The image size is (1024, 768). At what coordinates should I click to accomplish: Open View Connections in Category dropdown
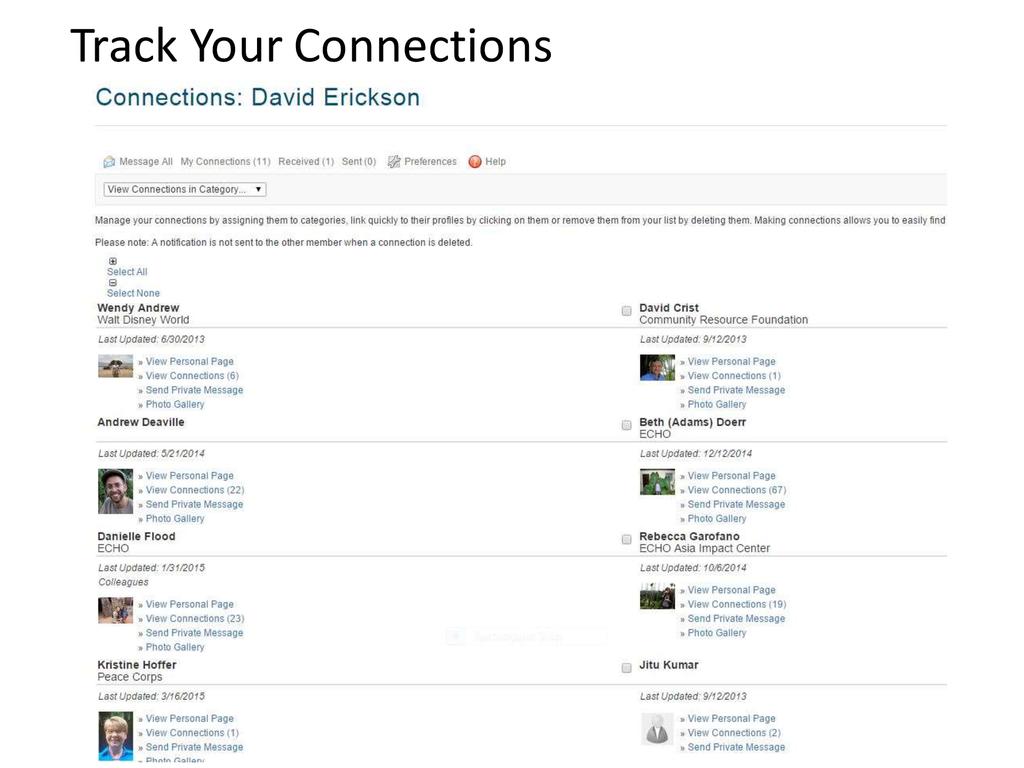pos(185,189)
